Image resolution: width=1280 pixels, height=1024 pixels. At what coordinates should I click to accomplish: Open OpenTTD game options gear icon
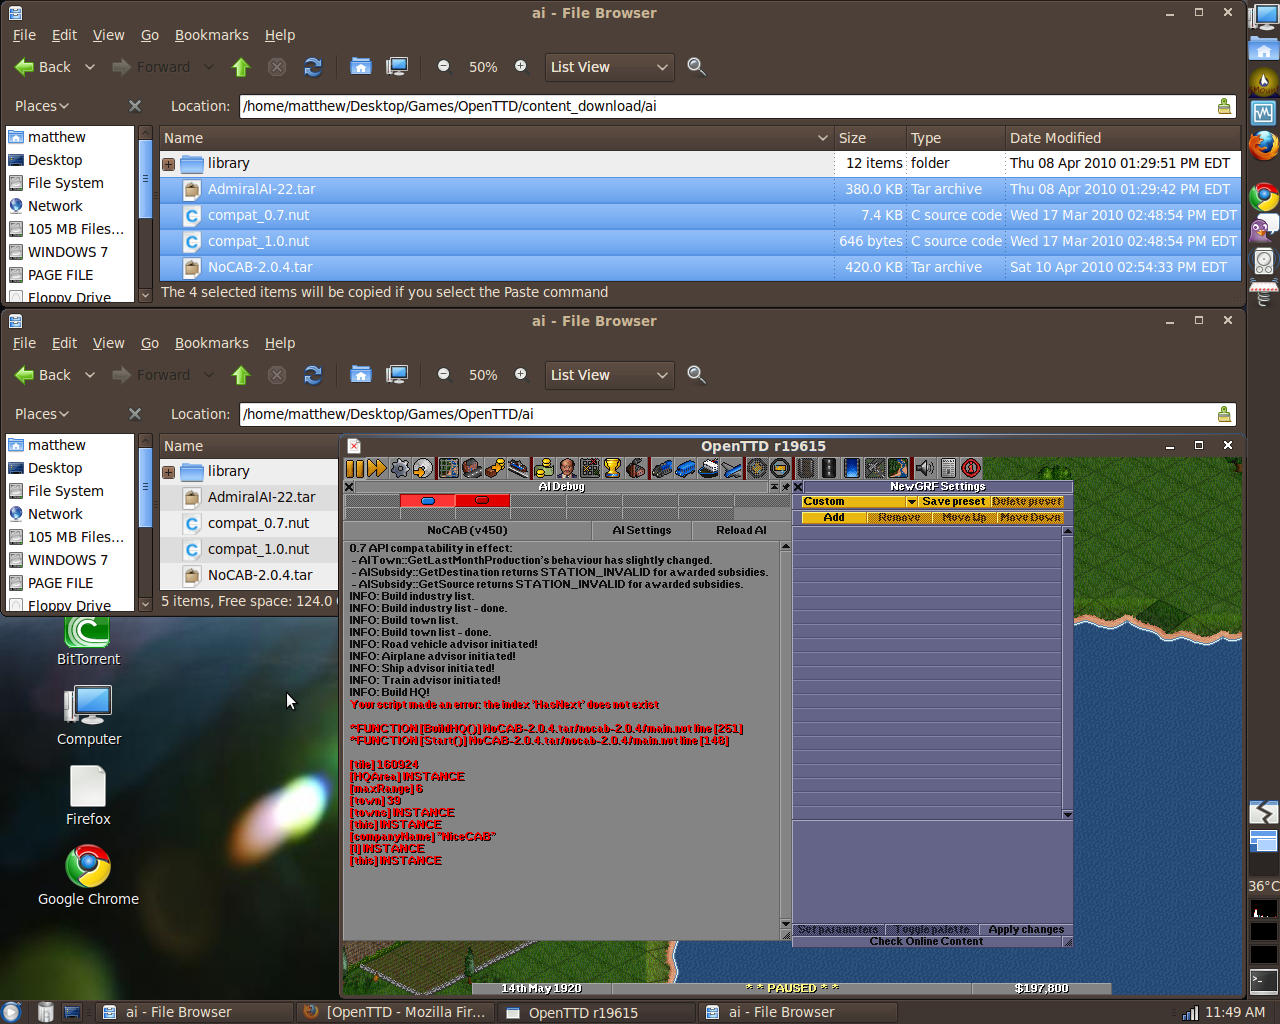pyautogui.click(x=400, y=468)
